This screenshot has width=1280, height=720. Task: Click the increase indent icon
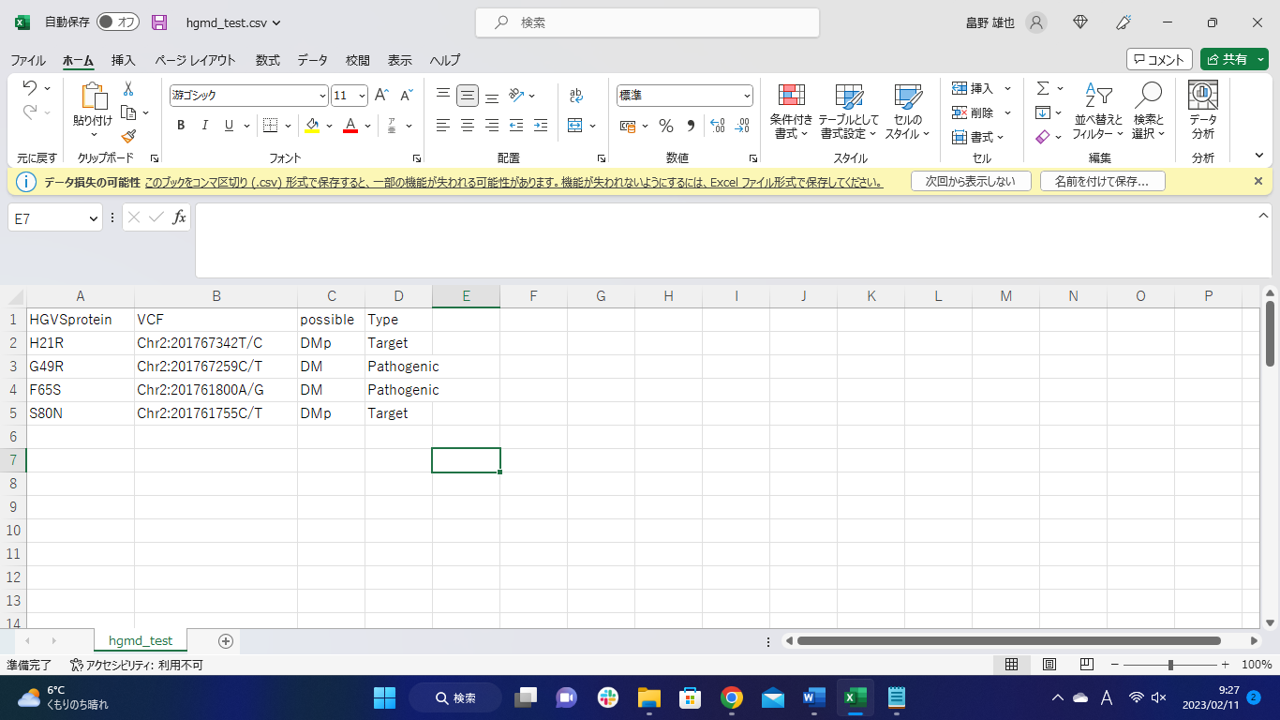coord(541,126)
